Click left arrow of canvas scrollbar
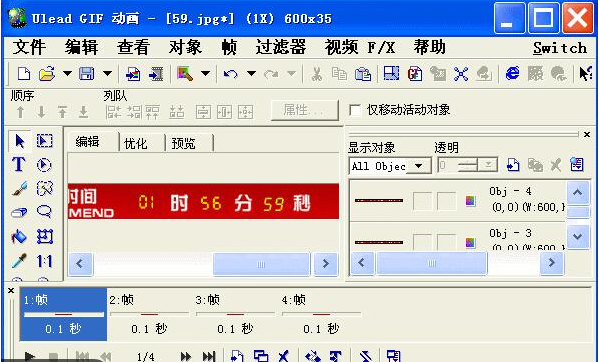This screenshot has width=600, height=362. (x=80, y=264)
